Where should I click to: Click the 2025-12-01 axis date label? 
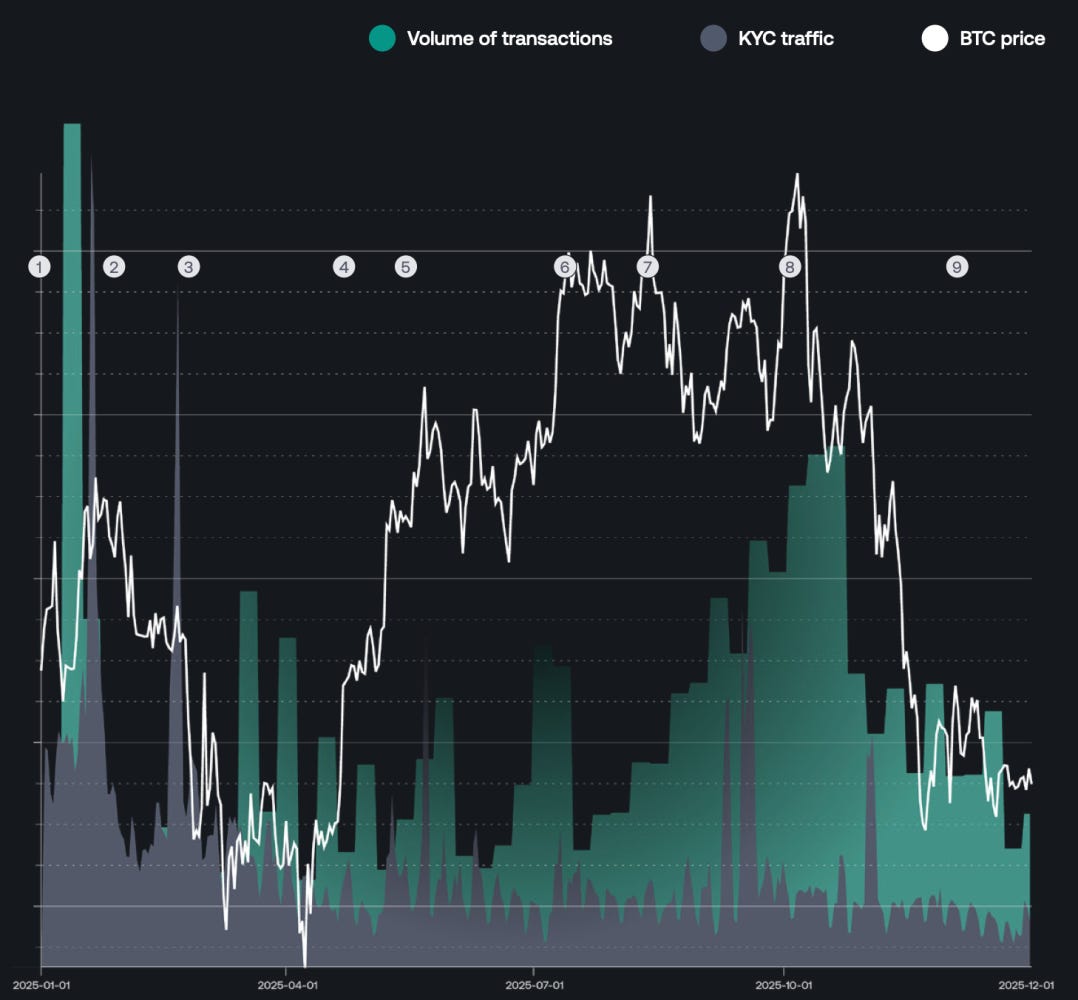1025,985
